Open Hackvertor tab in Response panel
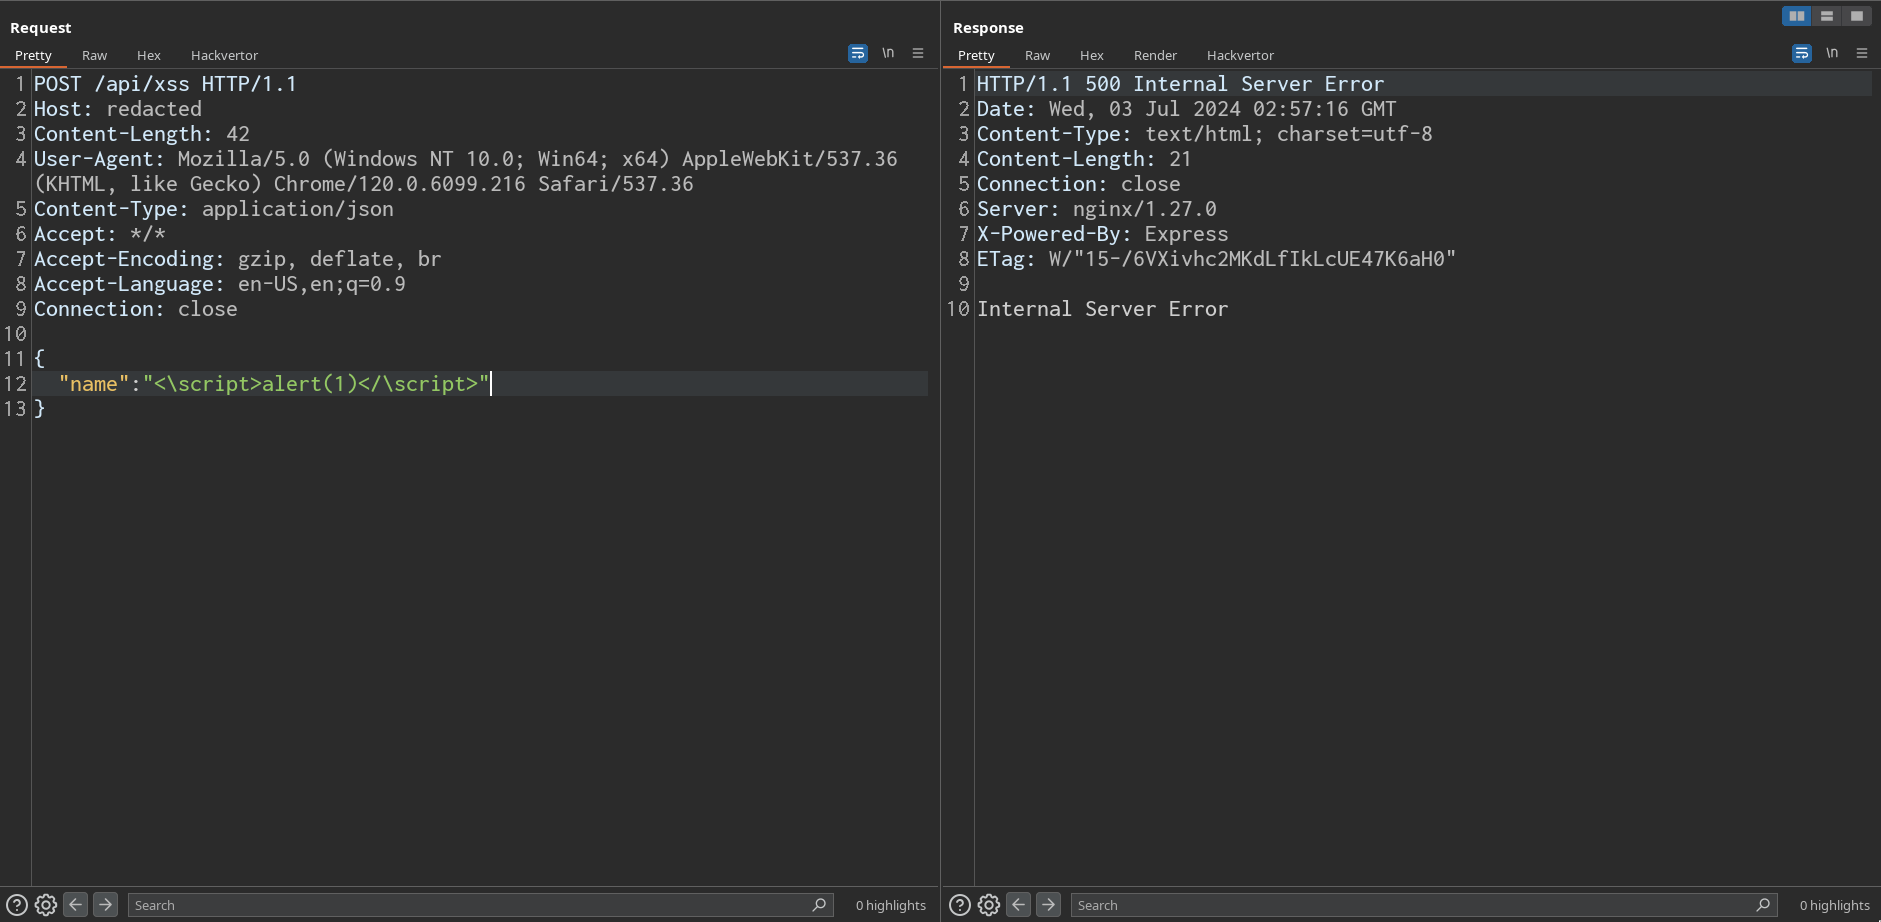1881x922 pixels. (x=1240, y=56)
